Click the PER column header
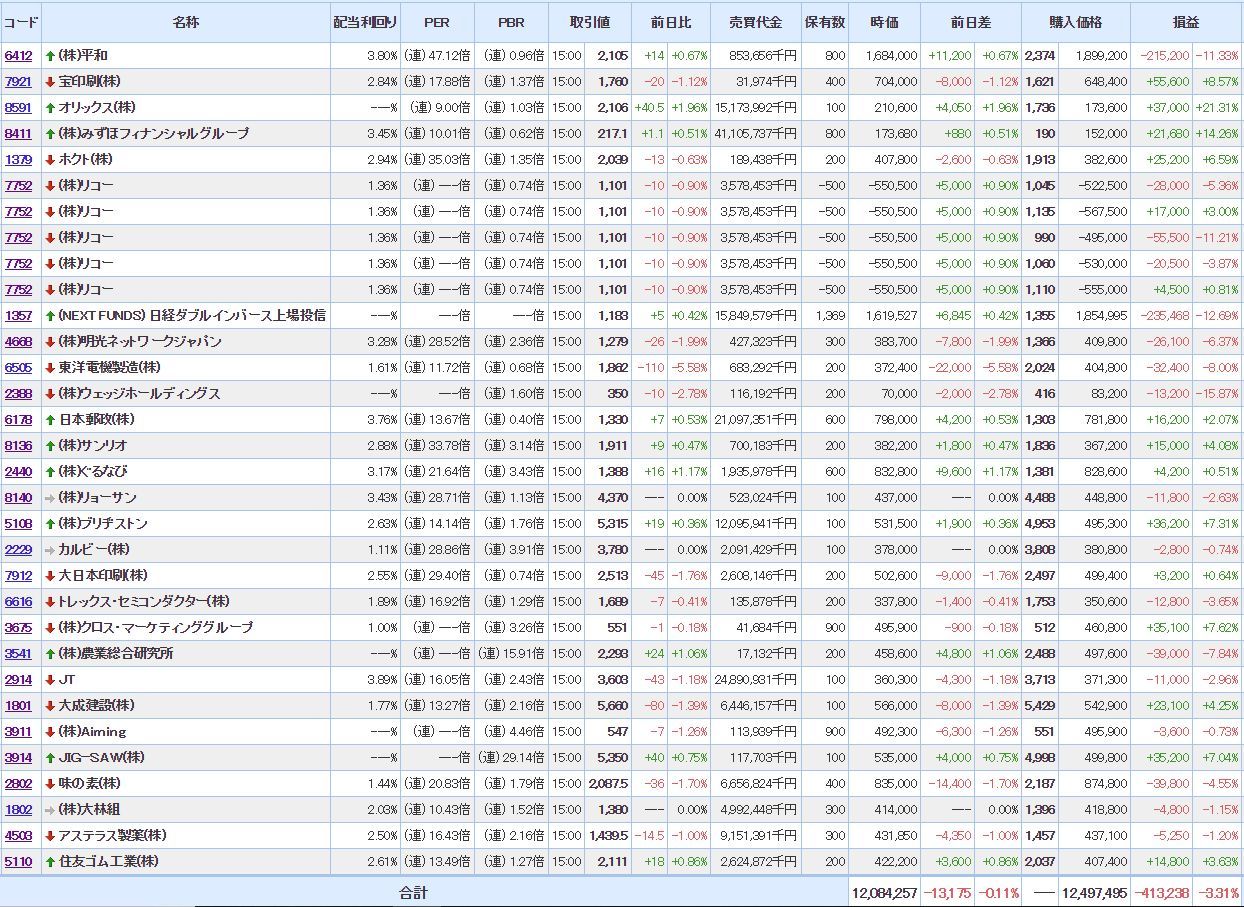 click(x=437, y=22)
